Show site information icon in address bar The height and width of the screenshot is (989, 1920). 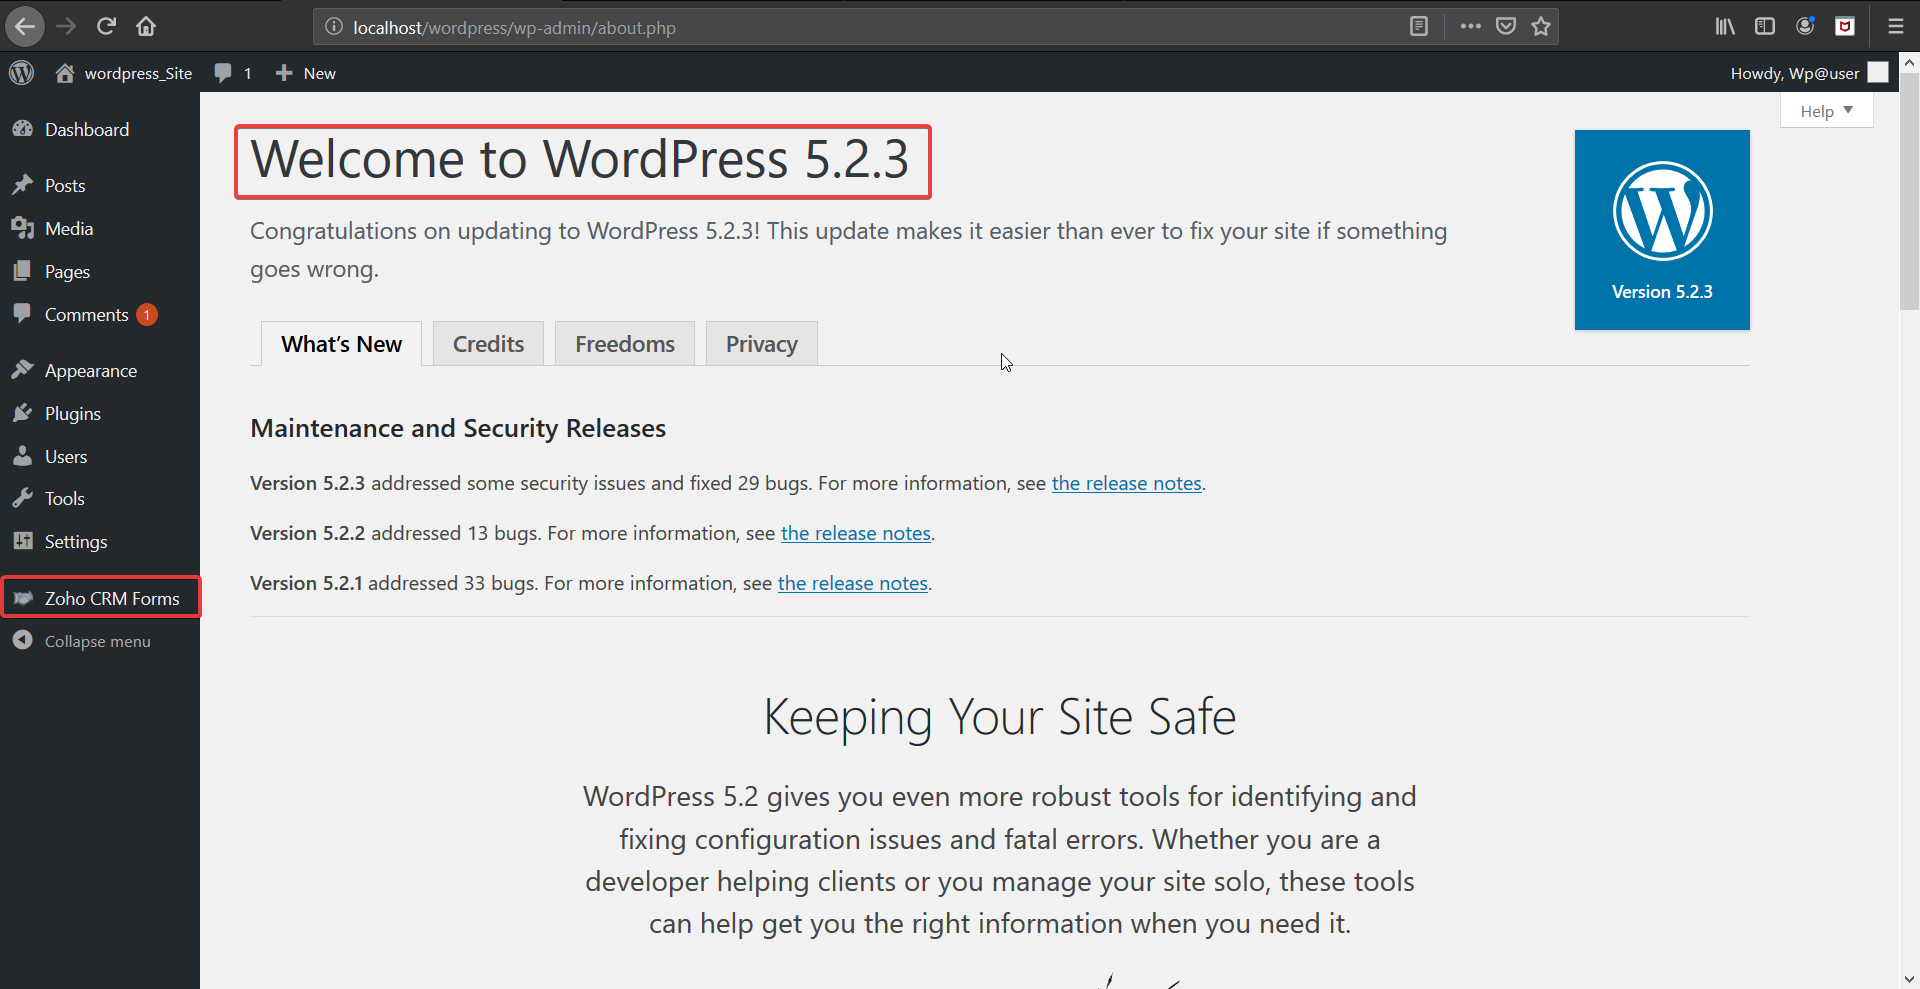point(334,27)
